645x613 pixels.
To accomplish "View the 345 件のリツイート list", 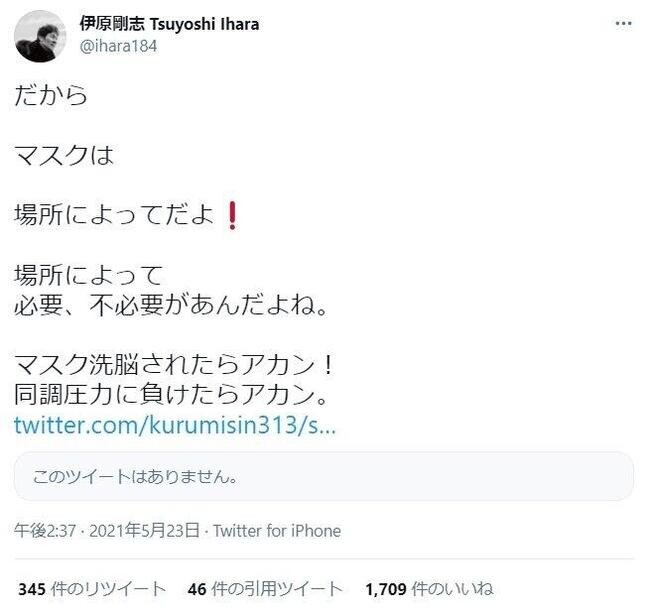I will (92, 589).
